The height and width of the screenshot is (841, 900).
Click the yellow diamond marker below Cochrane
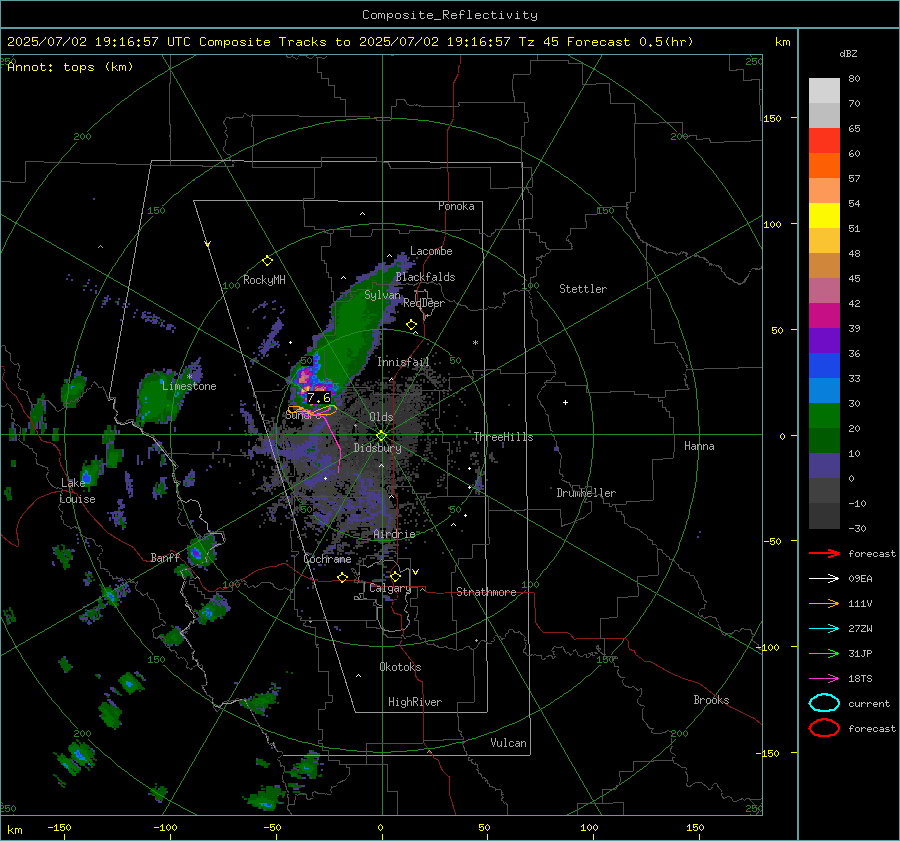(343, 578)
